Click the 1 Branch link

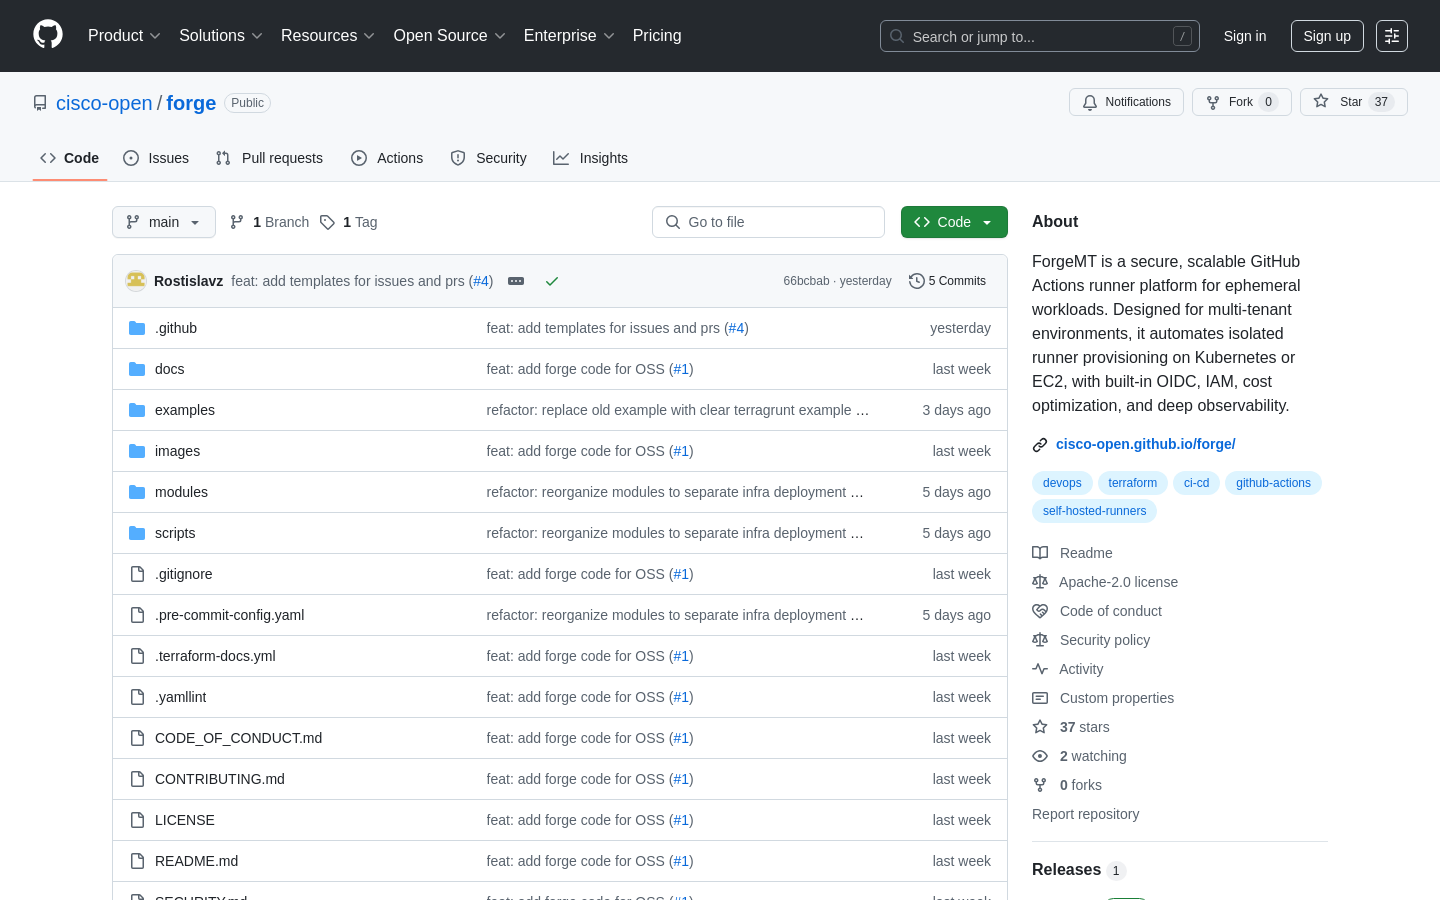(269, 222)
